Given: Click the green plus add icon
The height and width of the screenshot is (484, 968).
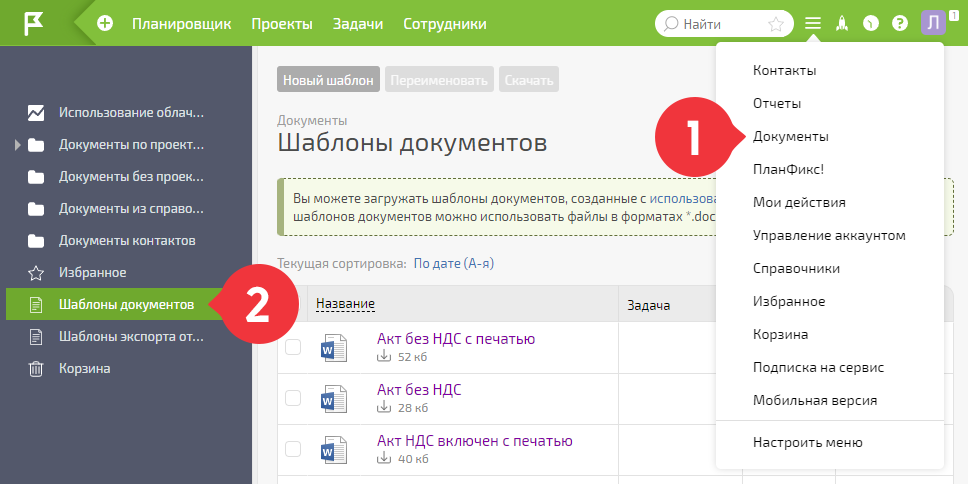Looking at the screenshot, I should [x=105, y=24].
